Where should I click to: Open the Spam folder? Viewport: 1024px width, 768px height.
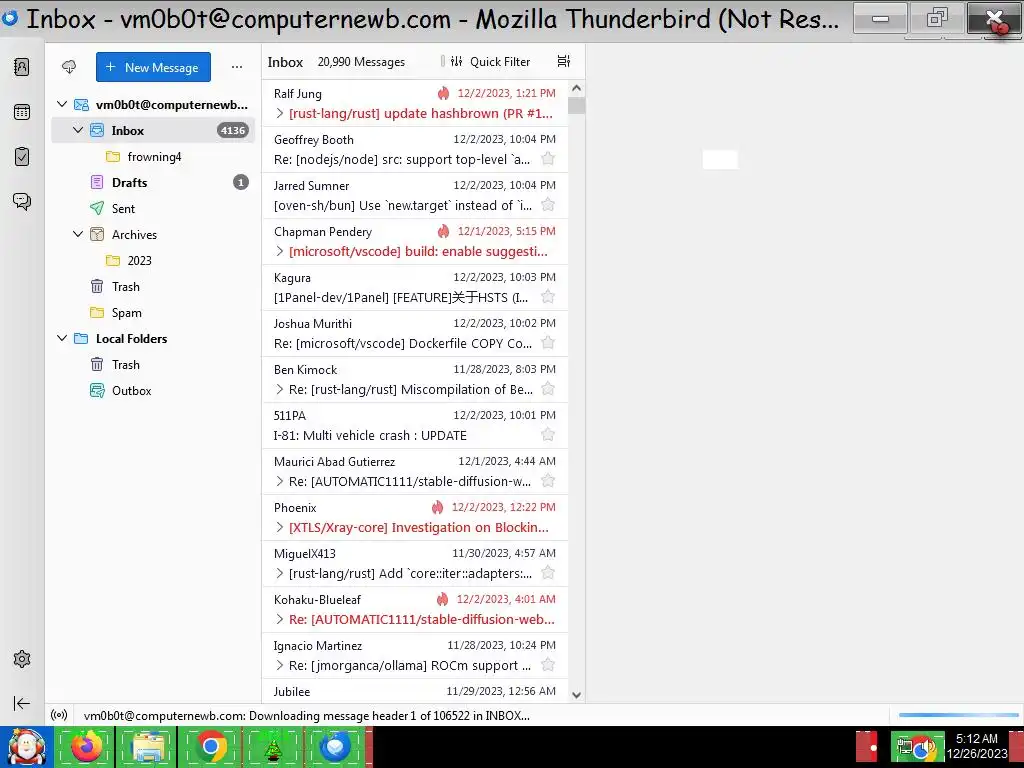pyautogui.click(x=153, y=313)
